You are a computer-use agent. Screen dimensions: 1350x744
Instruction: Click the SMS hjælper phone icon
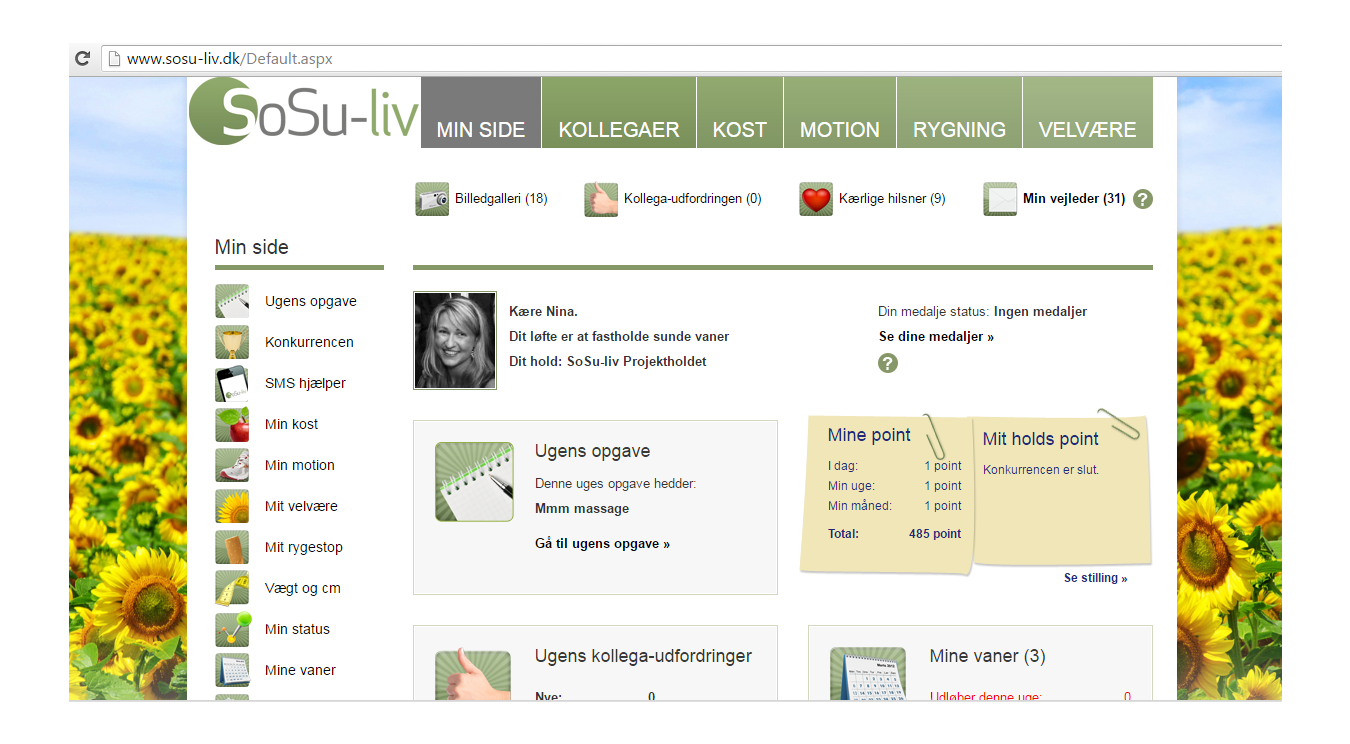232,383
